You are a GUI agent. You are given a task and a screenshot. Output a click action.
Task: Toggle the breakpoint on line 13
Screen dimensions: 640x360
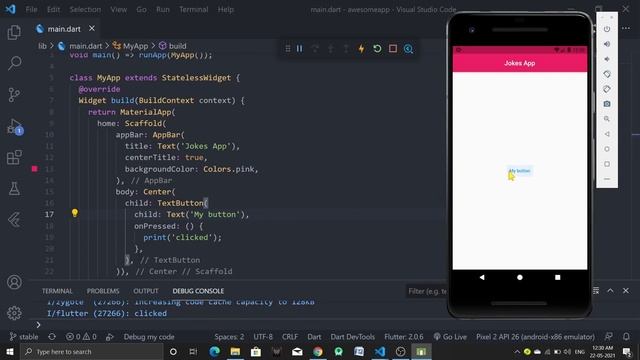(x=35, y=169)
